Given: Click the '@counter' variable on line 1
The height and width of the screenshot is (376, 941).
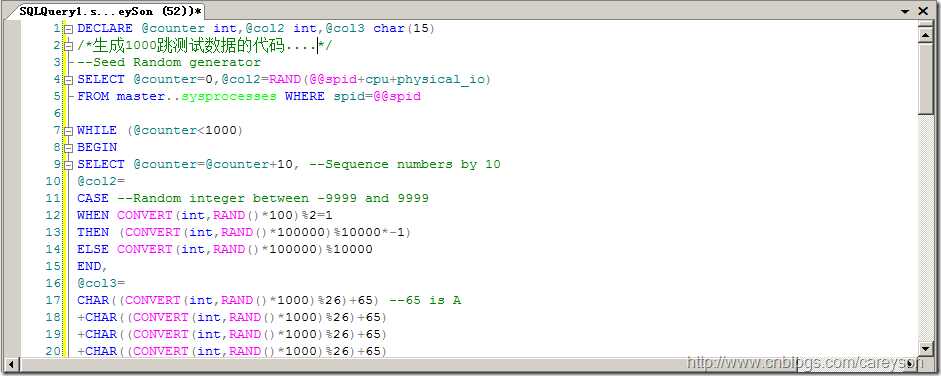Looking at the screenshot, I should 173,28.
